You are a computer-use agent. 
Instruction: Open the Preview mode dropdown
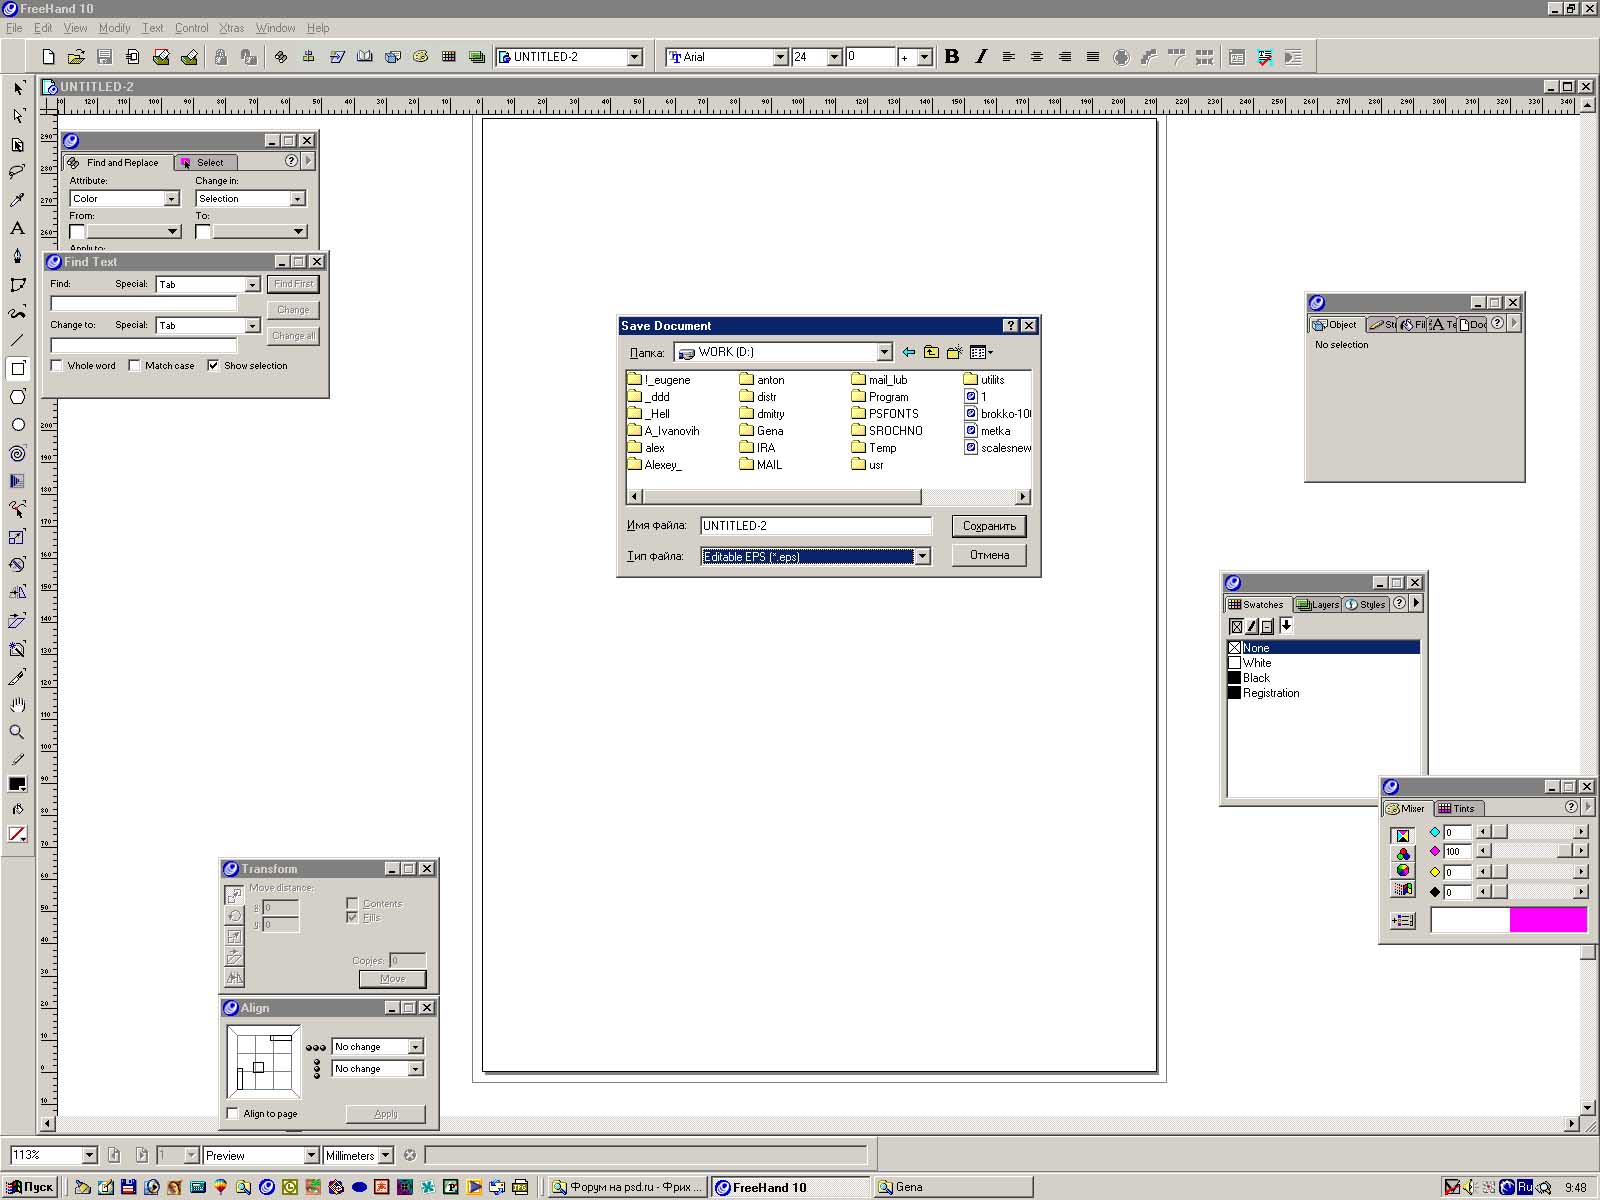310,1155
